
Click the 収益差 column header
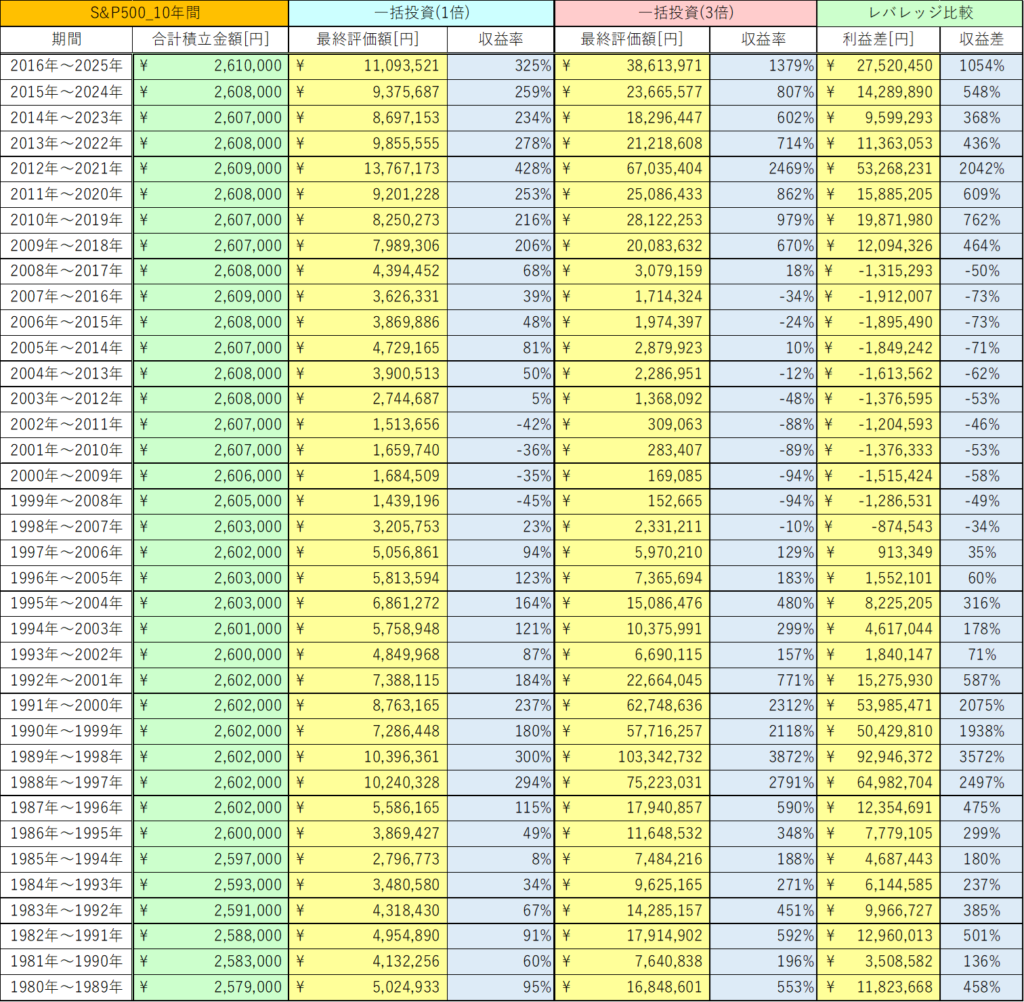[981, 40]
